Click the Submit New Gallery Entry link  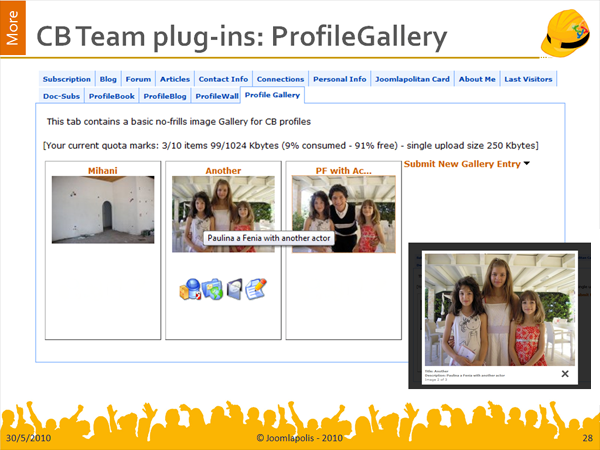click(462, 164)
